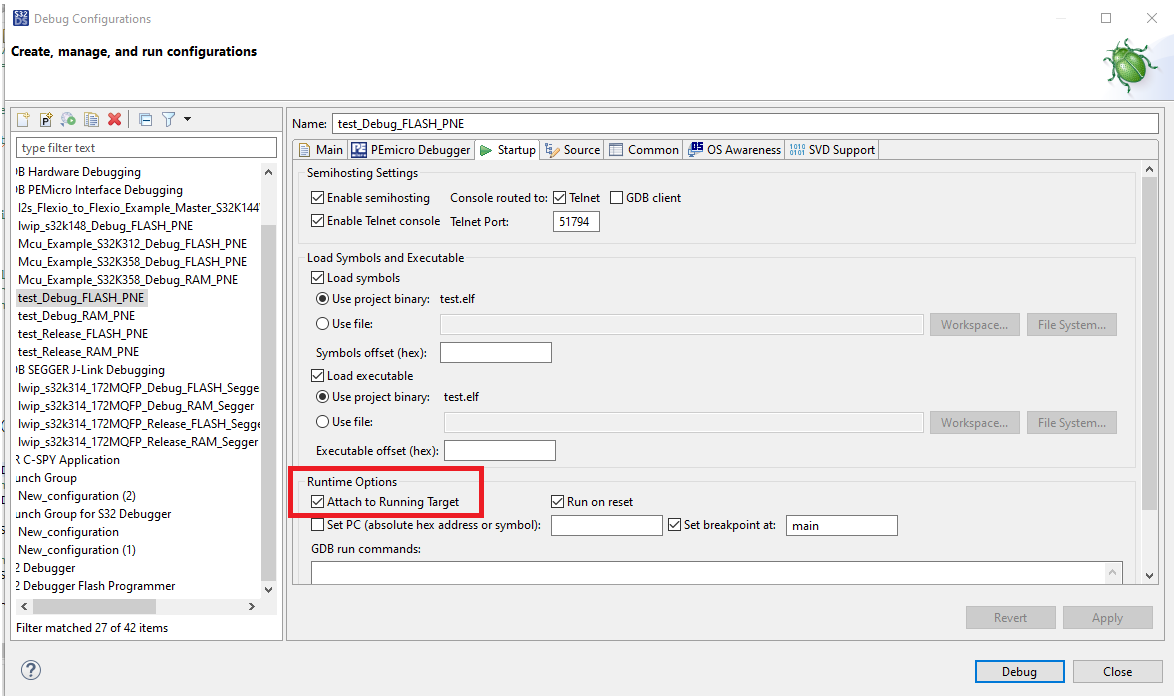1174x696 pixels.
Task: Select test_Debug_RAM_PNE configuration
Action: click(x=76, y=316)
